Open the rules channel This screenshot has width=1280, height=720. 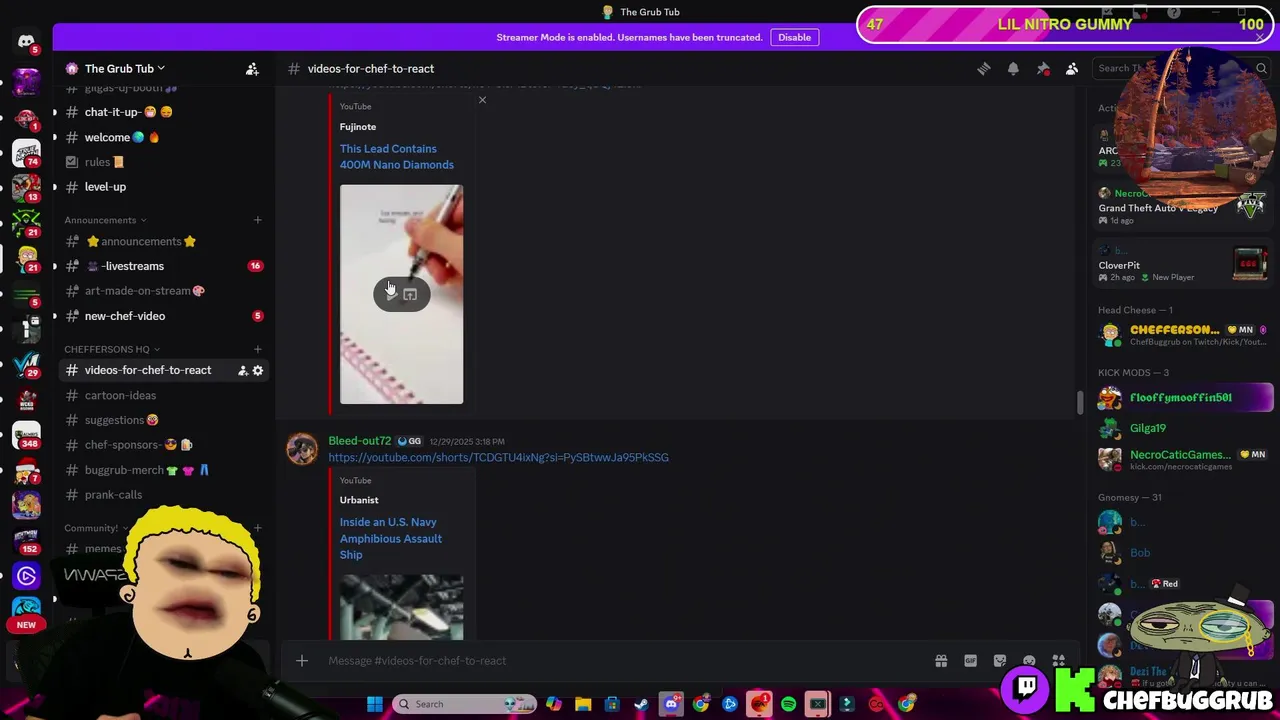point(160,162)
